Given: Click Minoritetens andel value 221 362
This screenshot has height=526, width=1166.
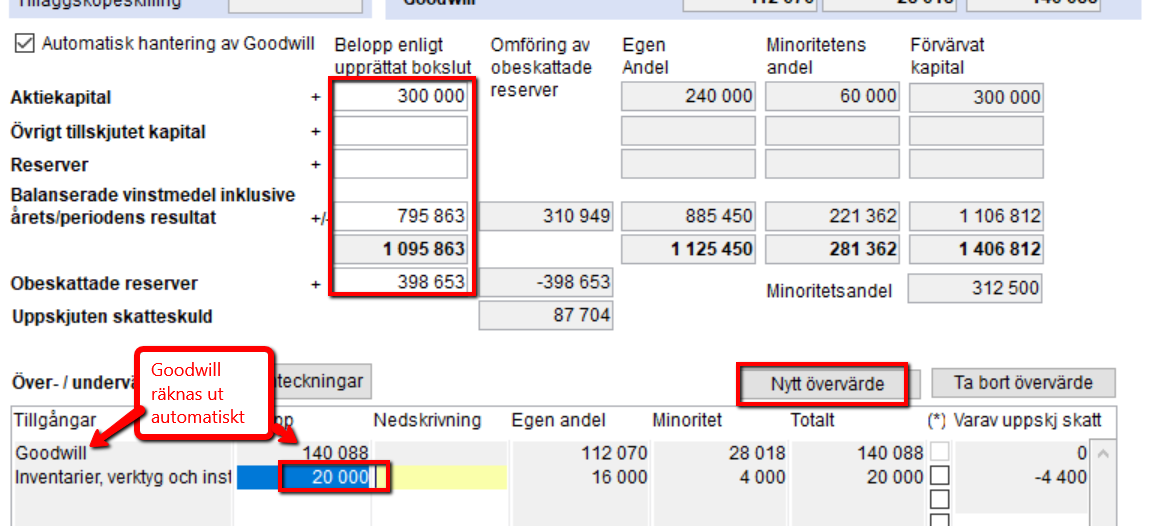Looking at the screenshot, I should tap(831, 217).
